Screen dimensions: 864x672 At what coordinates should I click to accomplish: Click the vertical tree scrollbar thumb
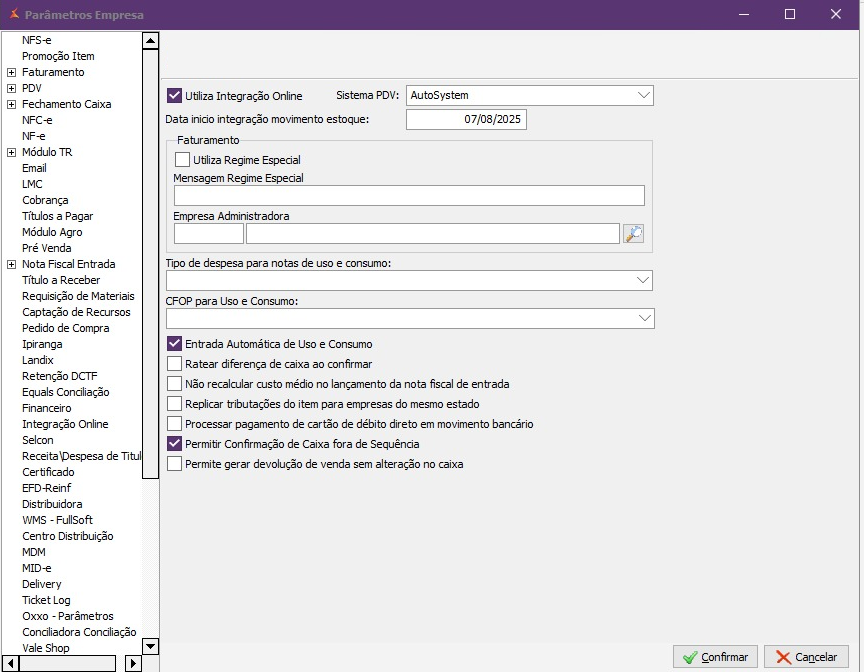(x=150, y=264)
